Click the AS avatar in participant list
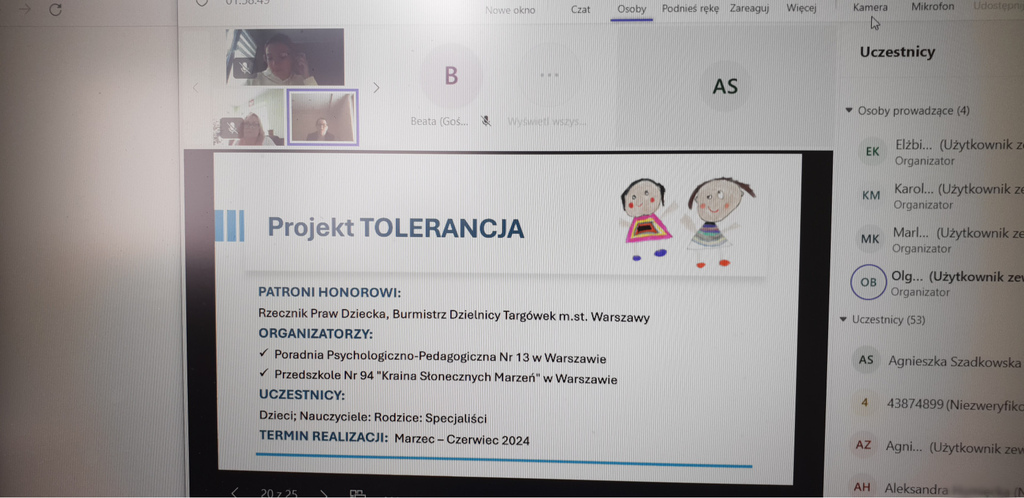This screenshot has height=498, width=1024. pyautogui.click(x=866, y=361)
